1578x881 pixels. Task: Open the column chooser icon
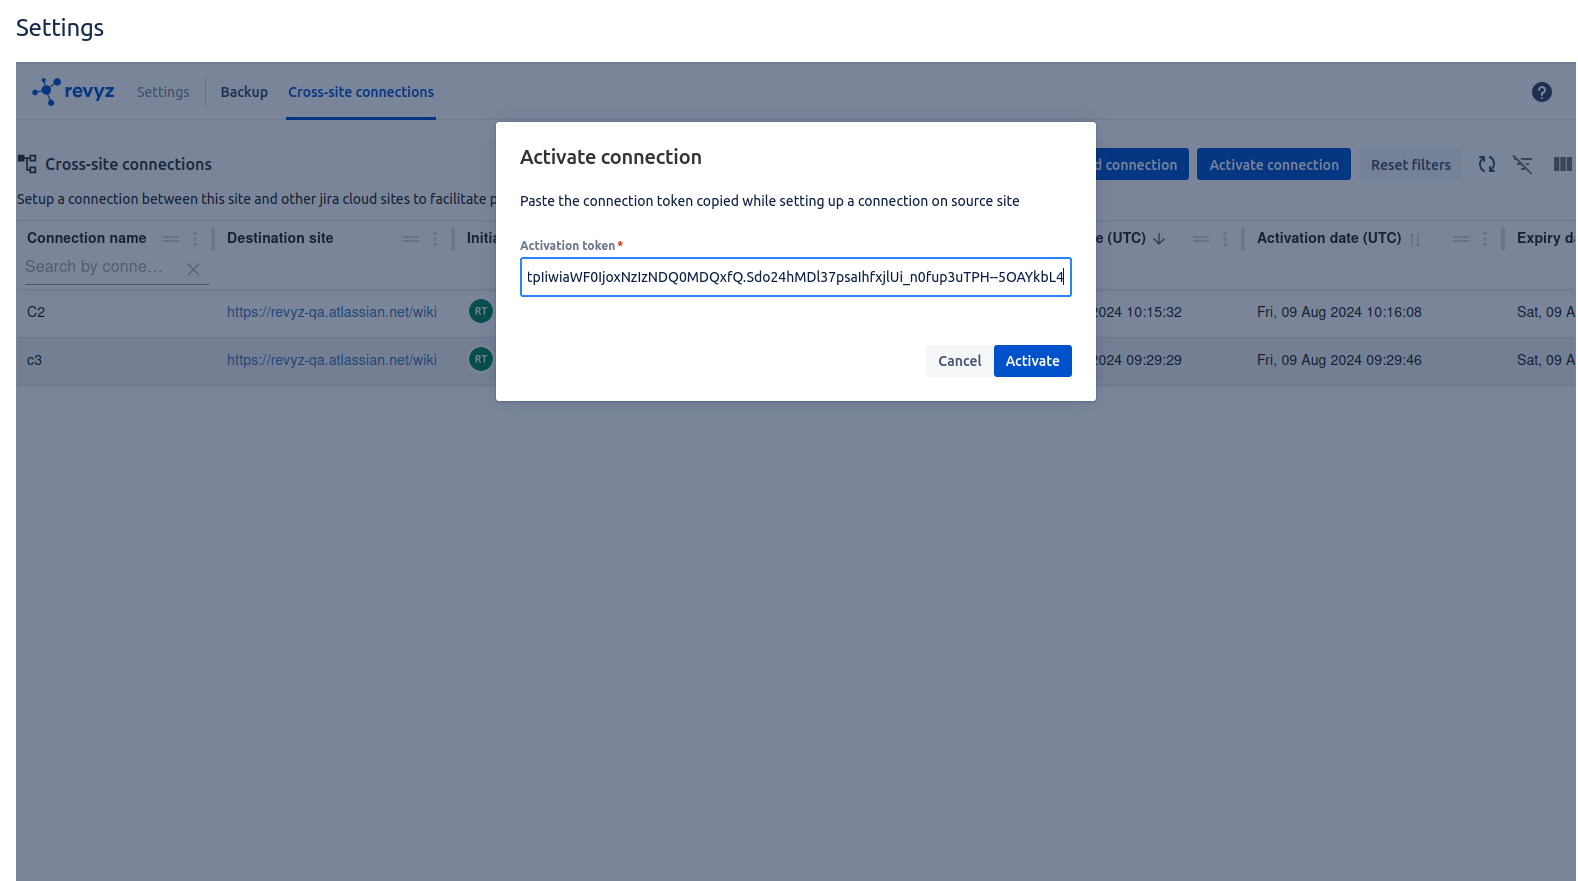[1561, 164]
